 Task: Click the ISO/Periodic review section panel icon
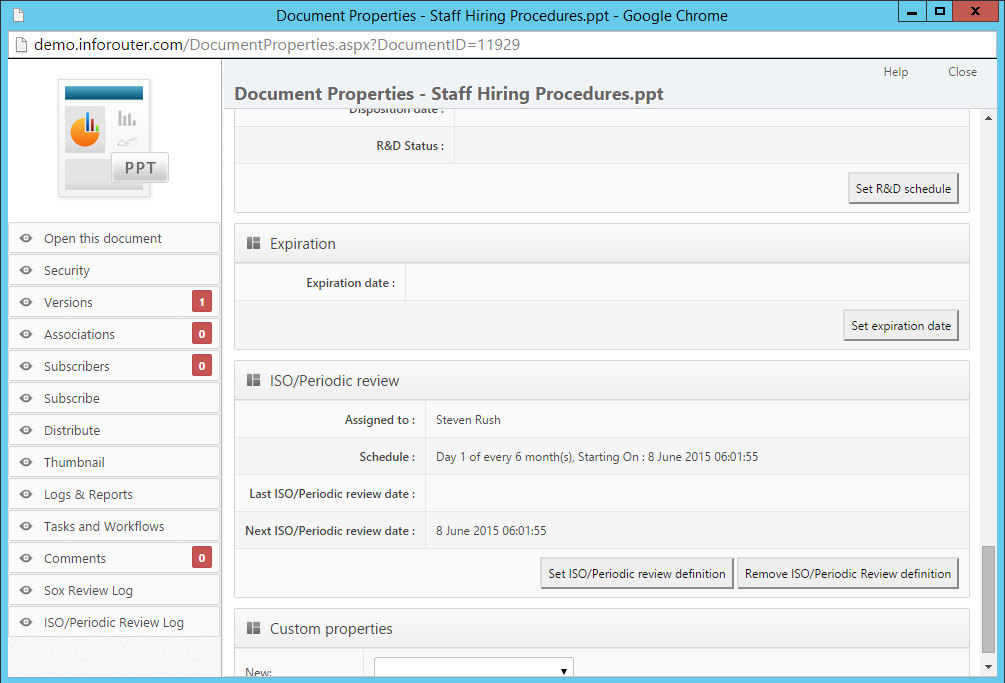[254, 381]
